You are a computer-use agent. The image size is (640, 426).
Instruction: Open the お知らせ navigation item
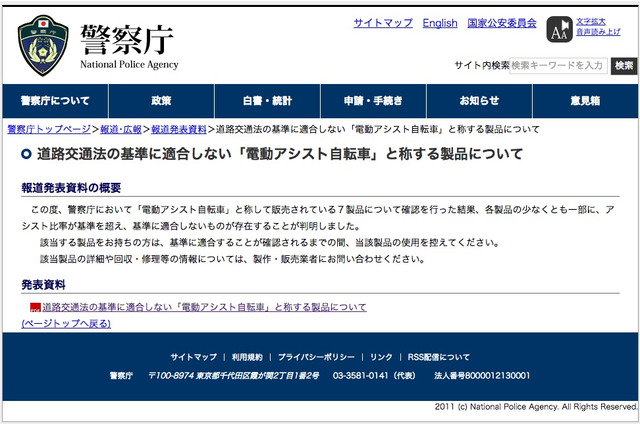click(479, 101)
